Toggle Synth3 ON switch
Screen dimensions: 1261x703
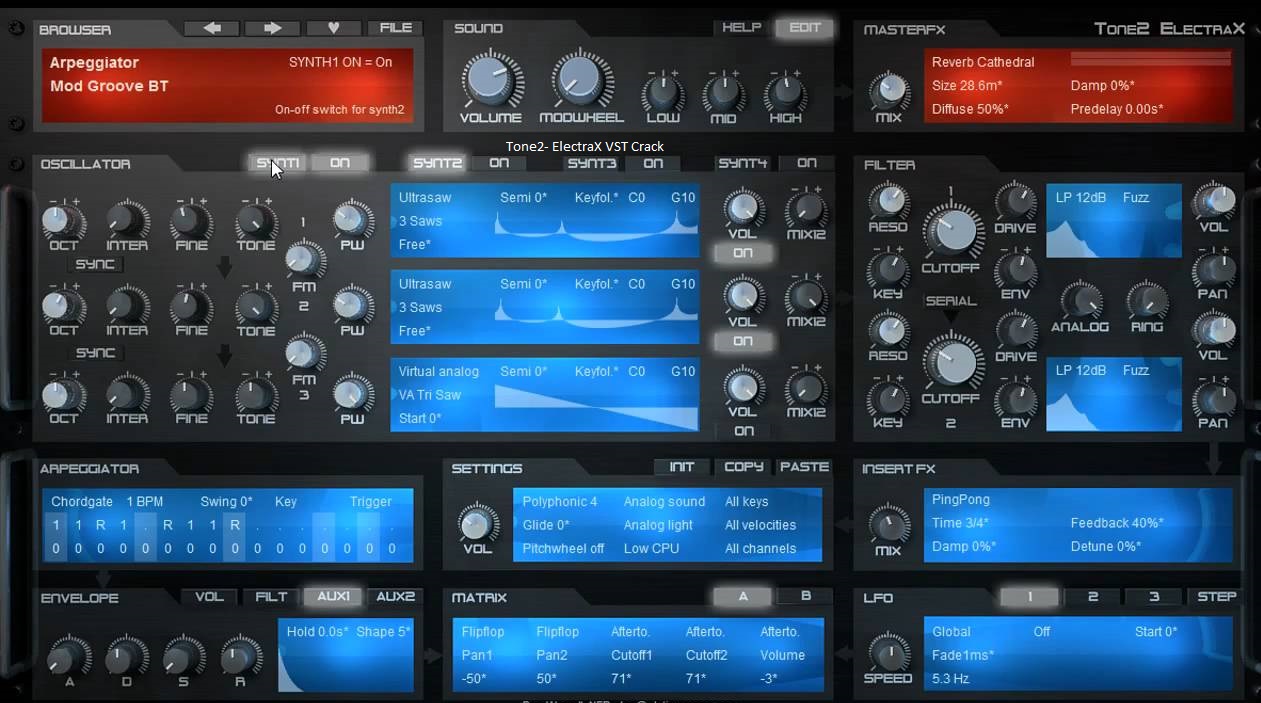click(x=653, y=163)
